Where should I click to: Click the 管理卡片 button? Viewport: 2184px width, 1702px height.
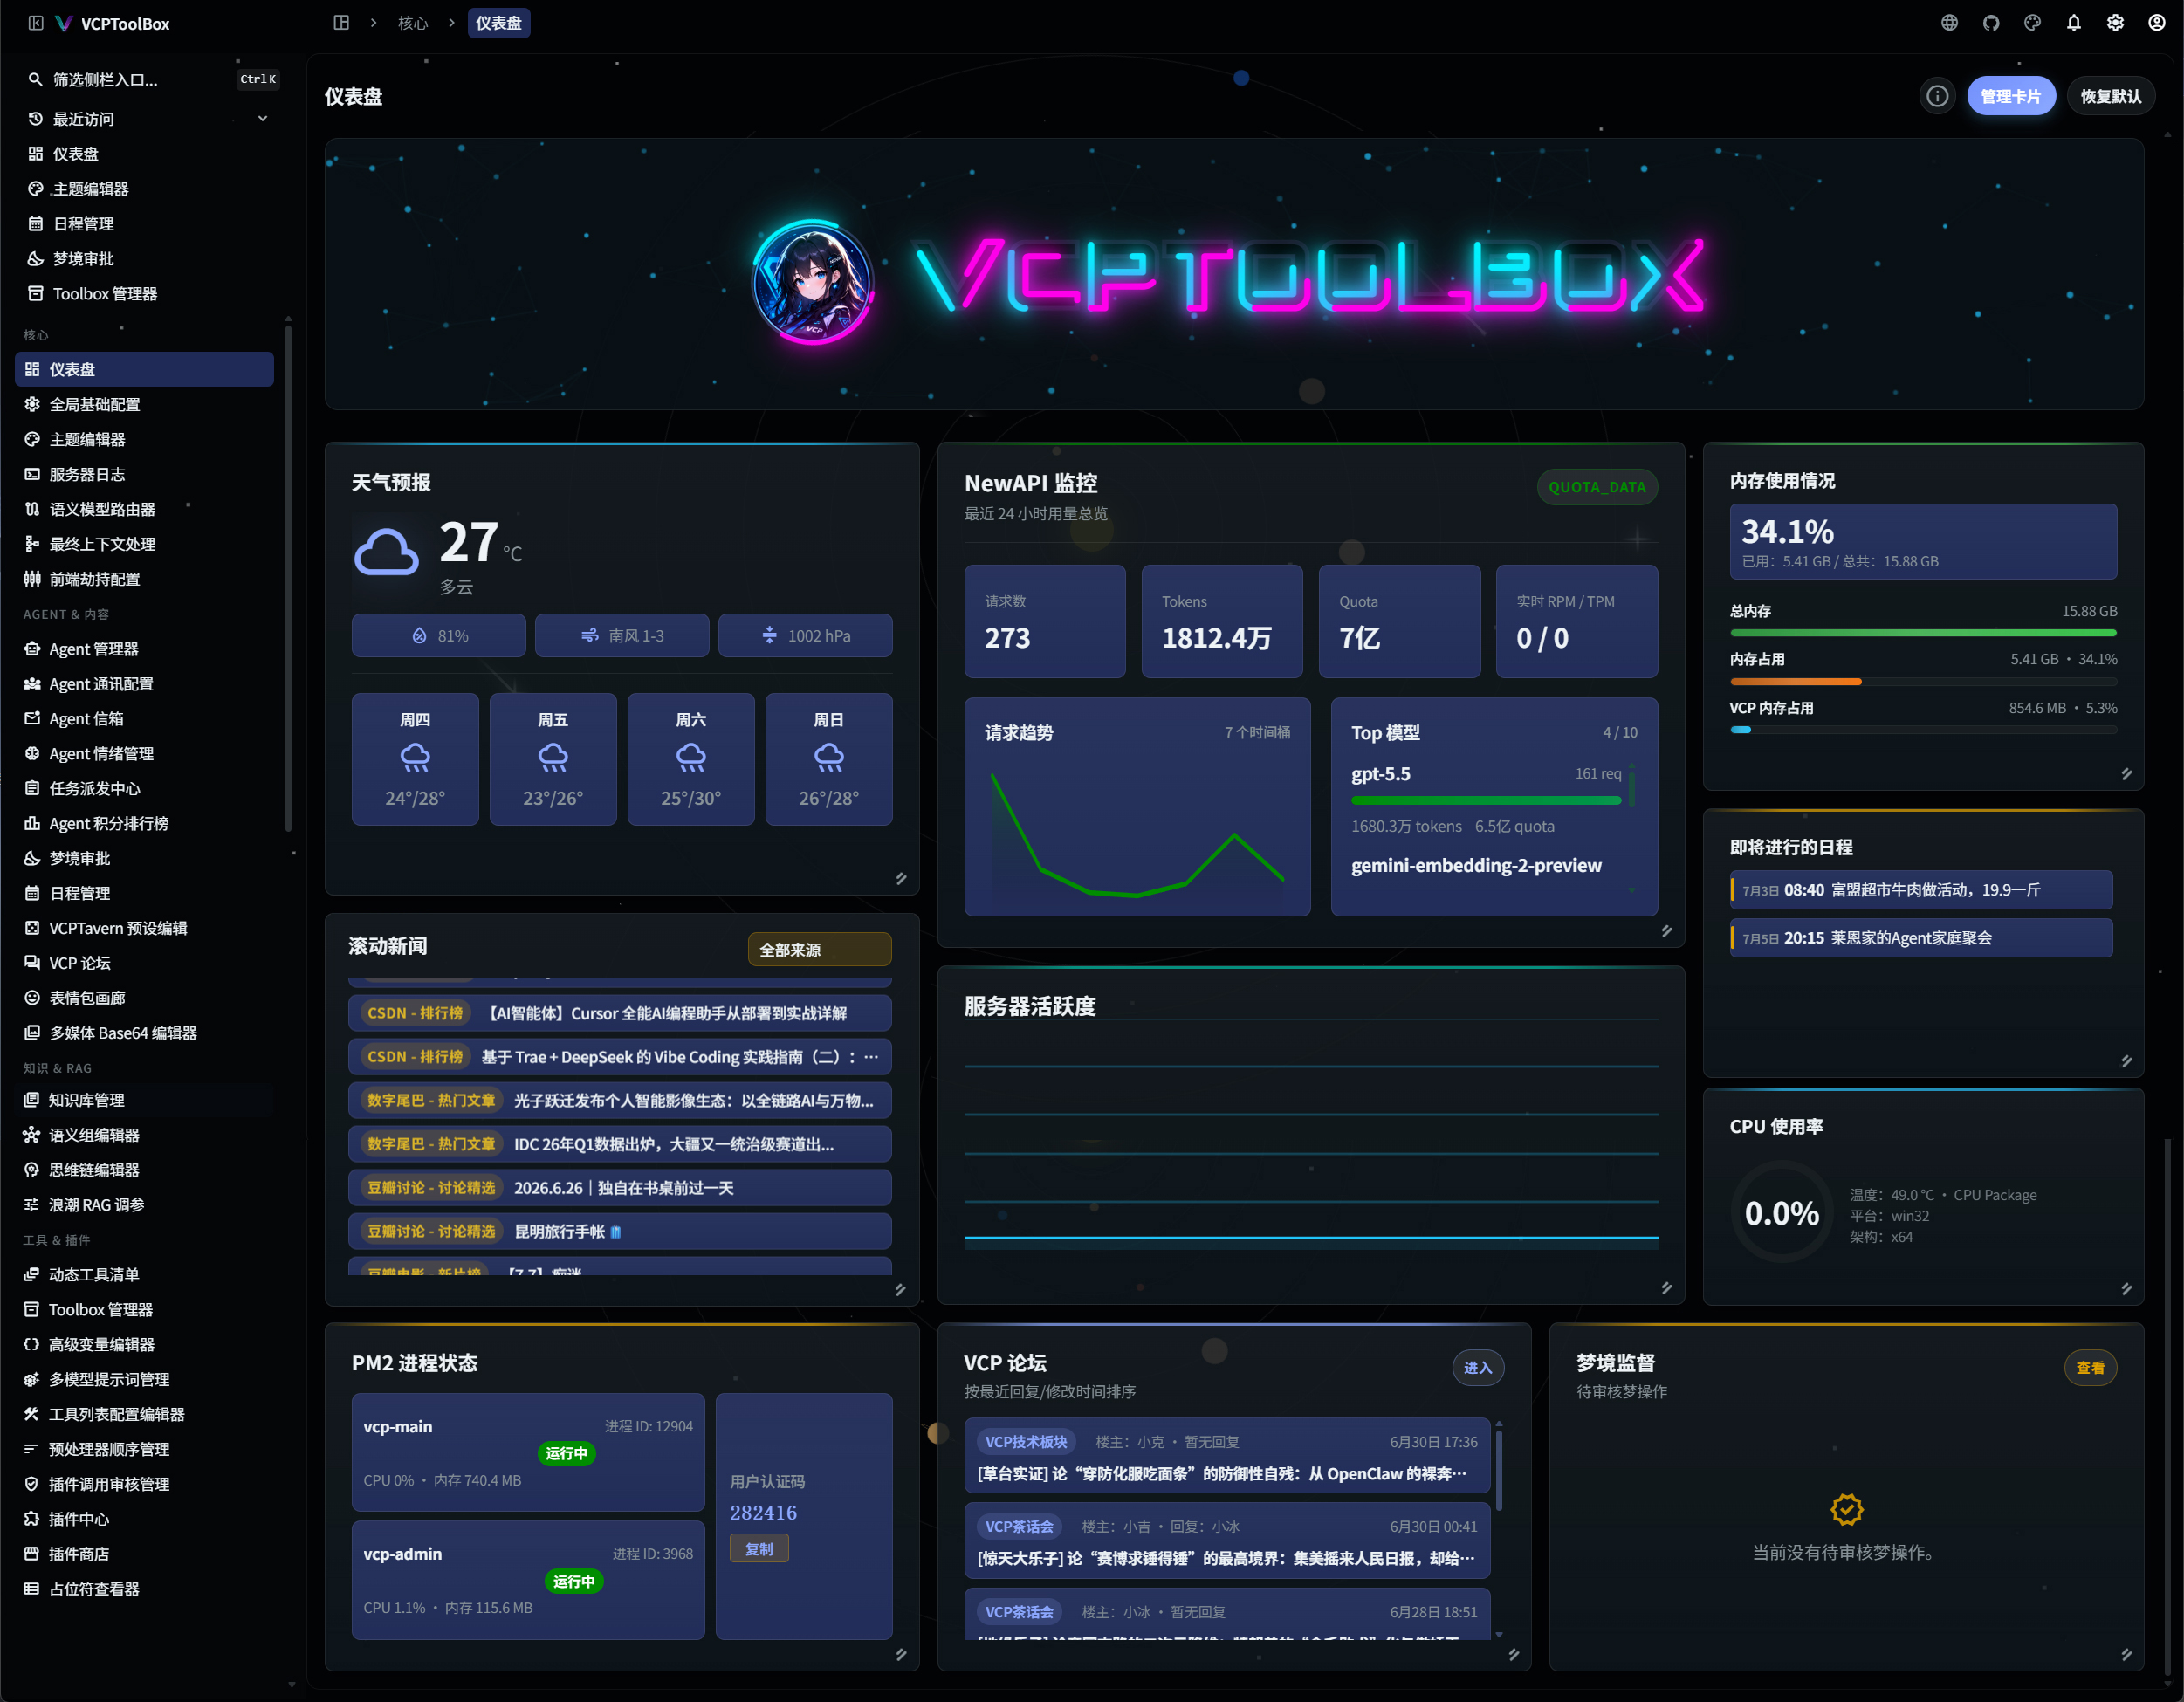tap(2011, 96)
